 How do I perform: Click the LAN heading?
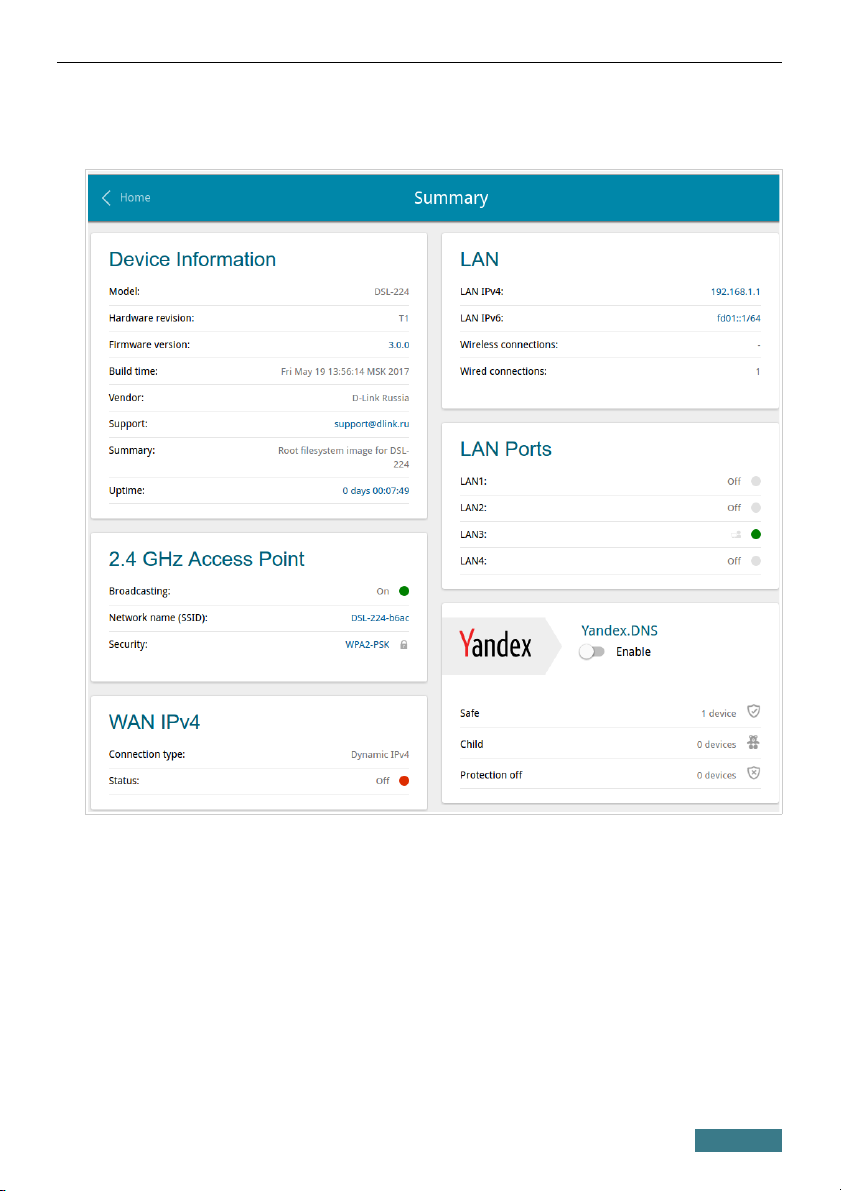(479, 260)
